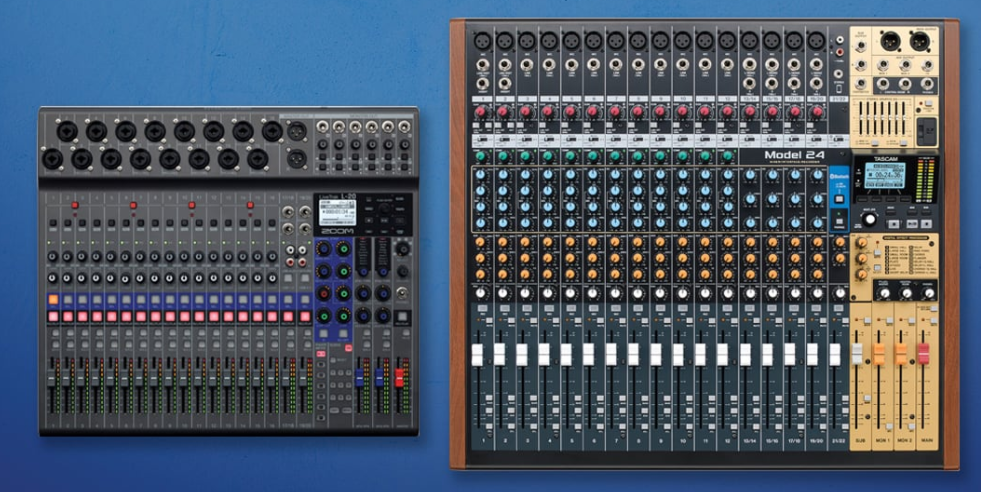Toggle the Zoom 17/18 channel red mute button

coord(290,316)
